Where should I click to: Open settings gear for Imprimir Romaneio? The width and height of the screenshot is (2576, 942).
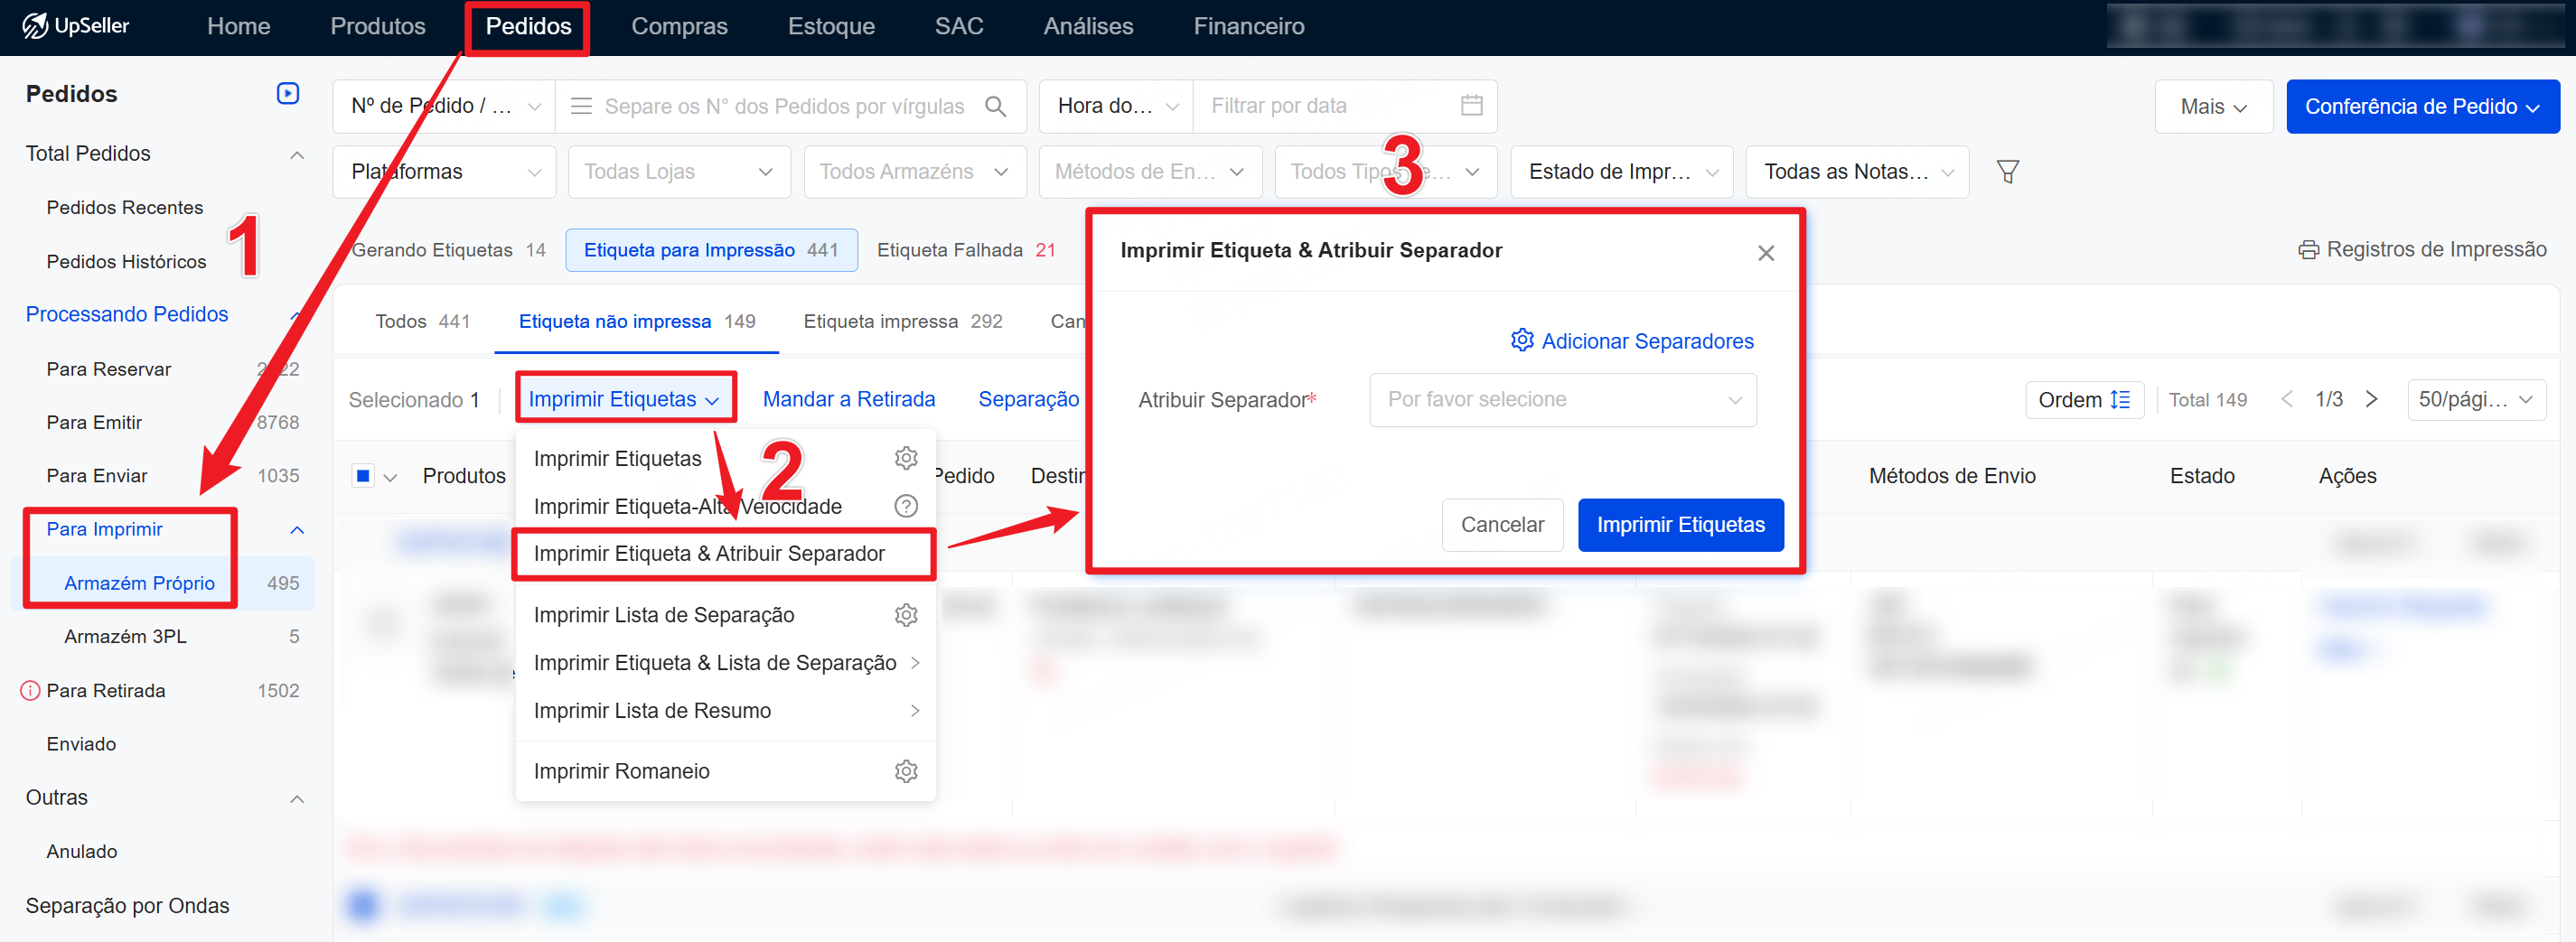tap(905, 771)
